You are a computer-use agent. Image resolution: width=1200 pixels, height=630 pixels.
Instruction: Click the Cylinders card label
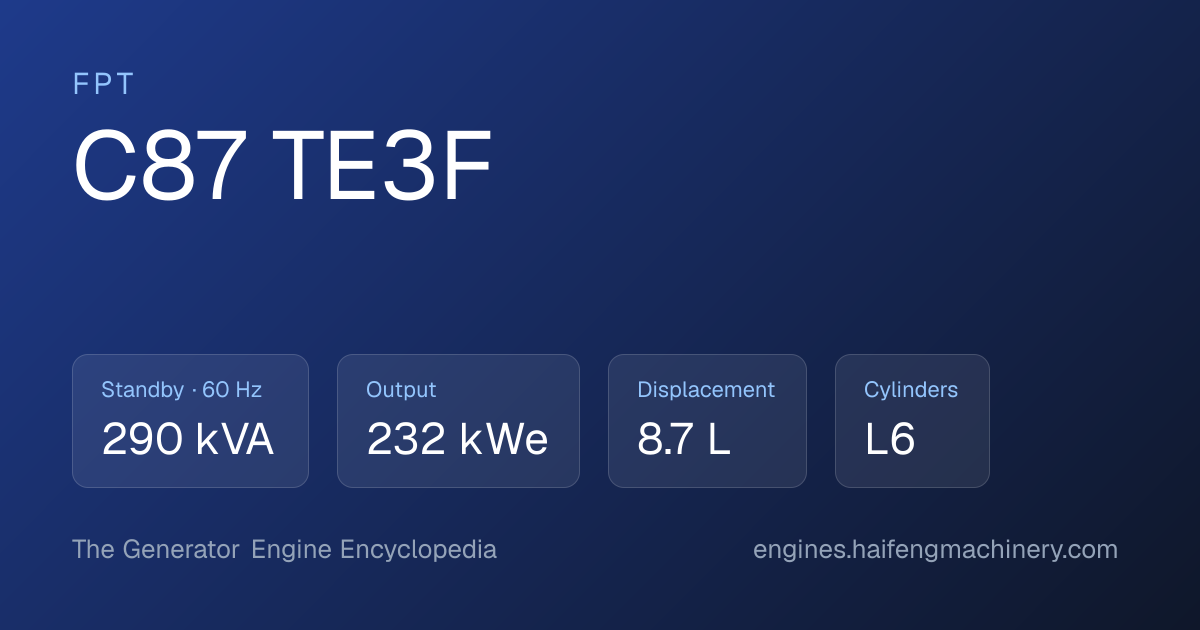(911, 390)
